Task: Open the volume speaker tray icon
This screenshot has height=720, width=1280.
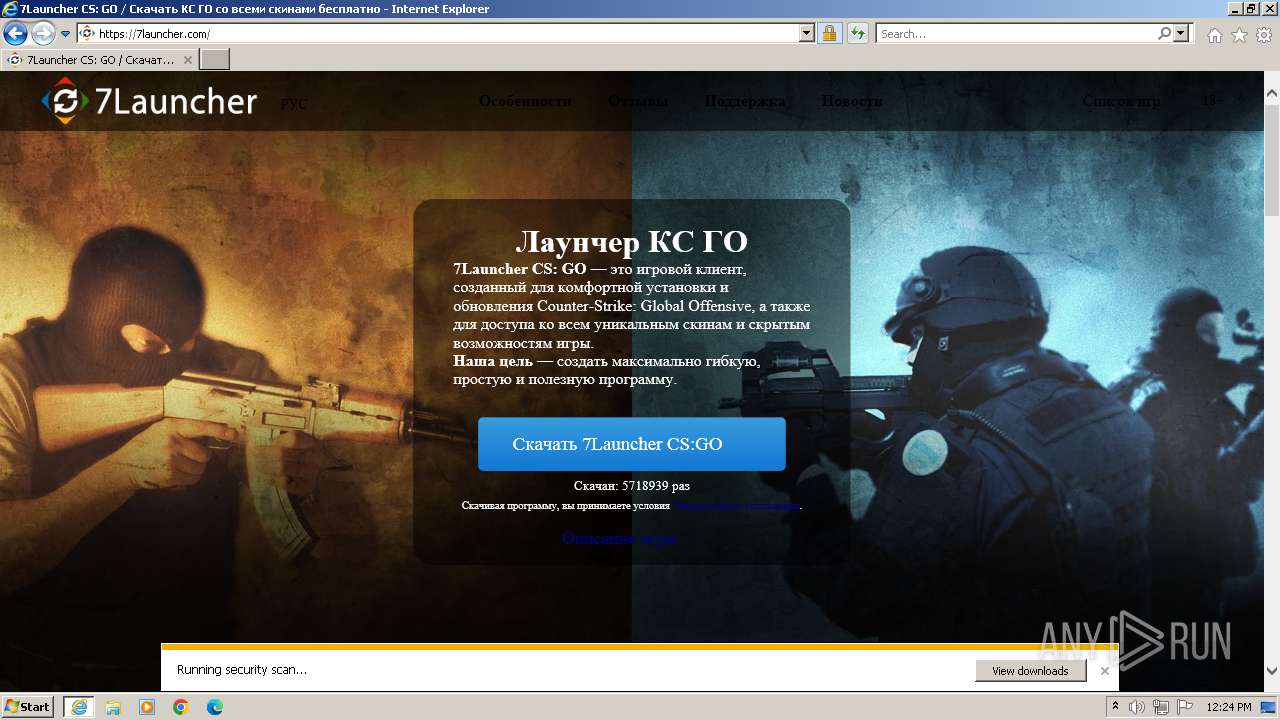Action: coord(1137,707)
